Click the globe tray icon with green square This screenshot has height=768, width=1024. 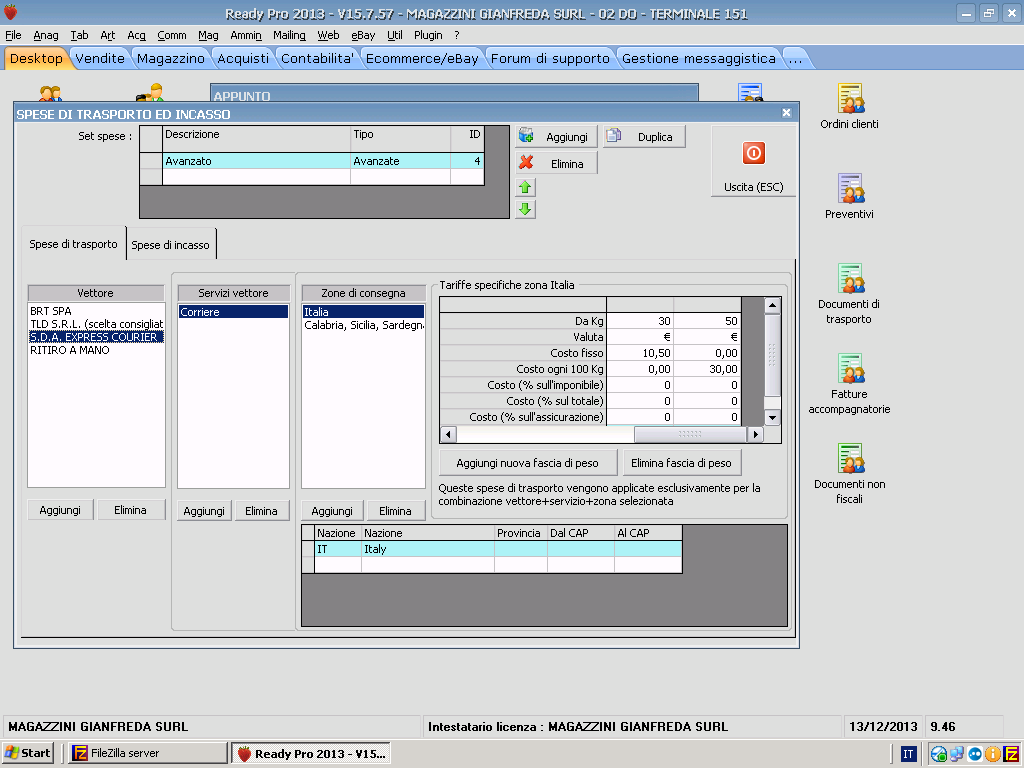coord(939,754)
